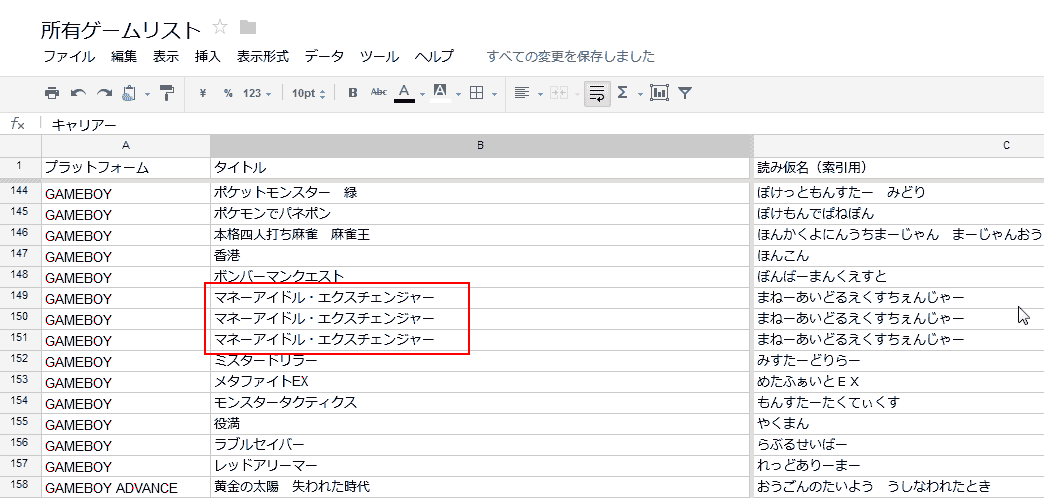This screenshot has width=1044, height=498.
Task: Click the fx formula icon
Action: pyautogui.click(x=18, y=124)
